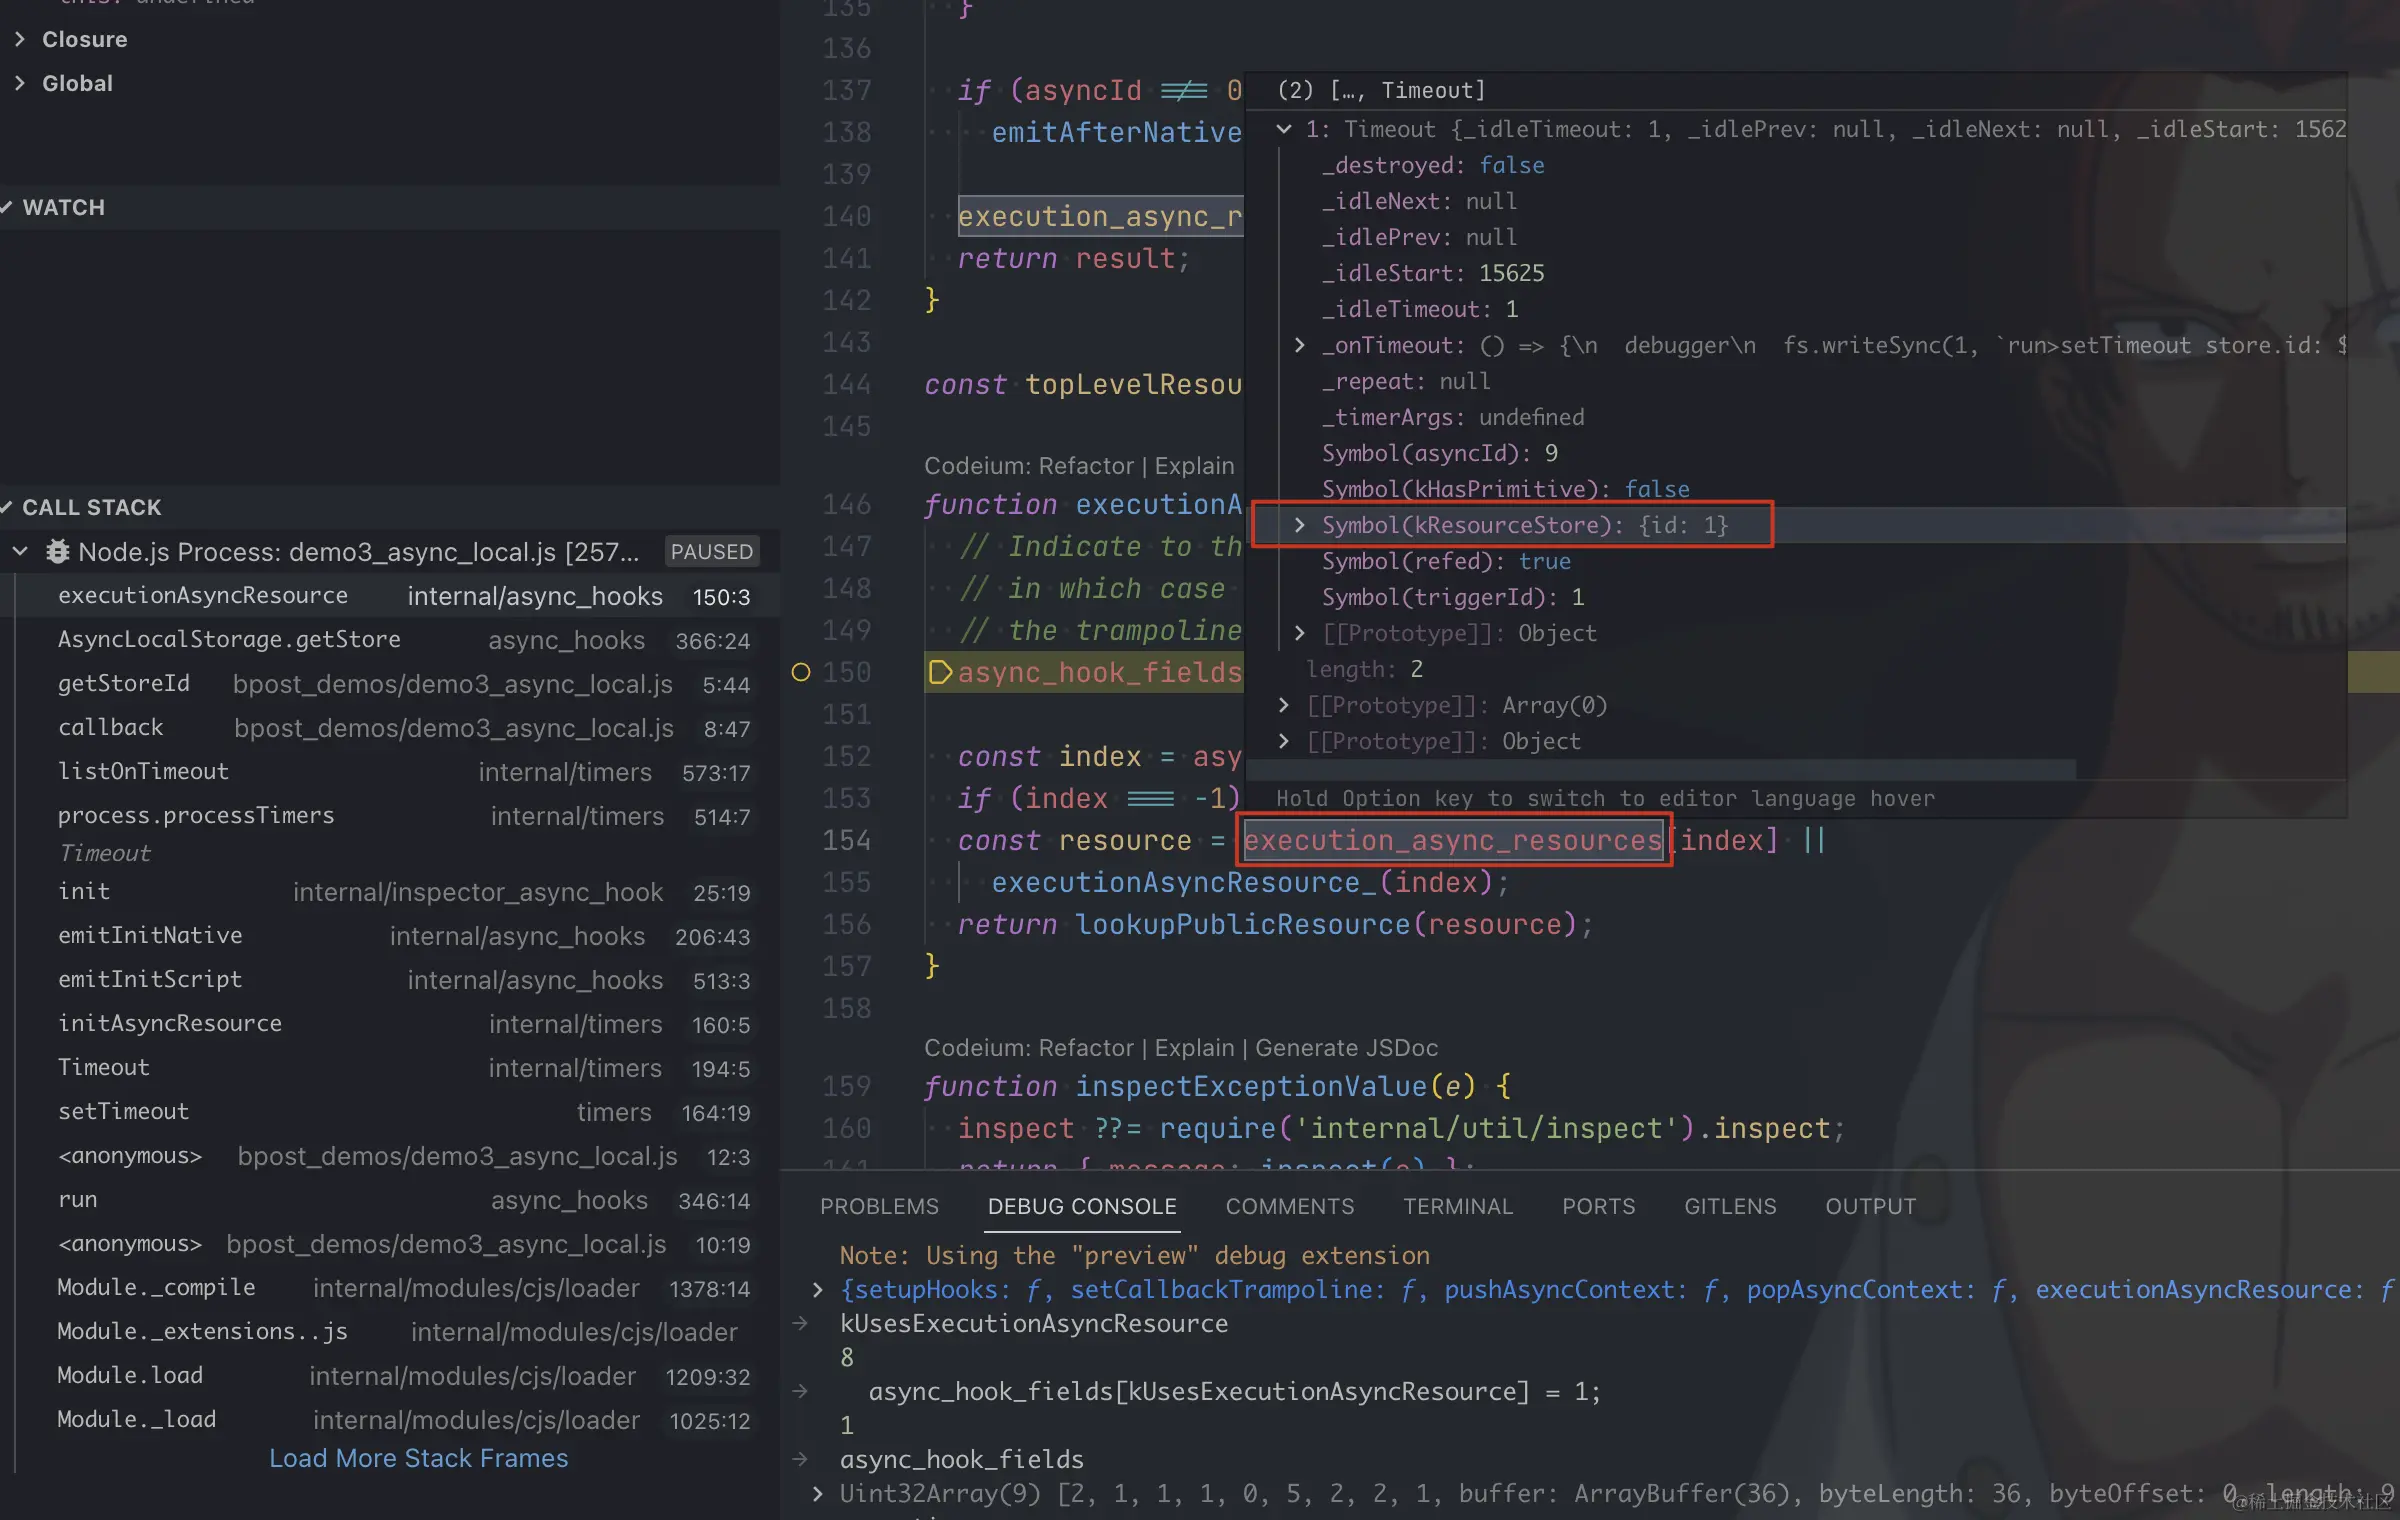Click the 'length: 2' property in hover
The height and width of the screenshot is (1520, 2400).
point(1364,669)
